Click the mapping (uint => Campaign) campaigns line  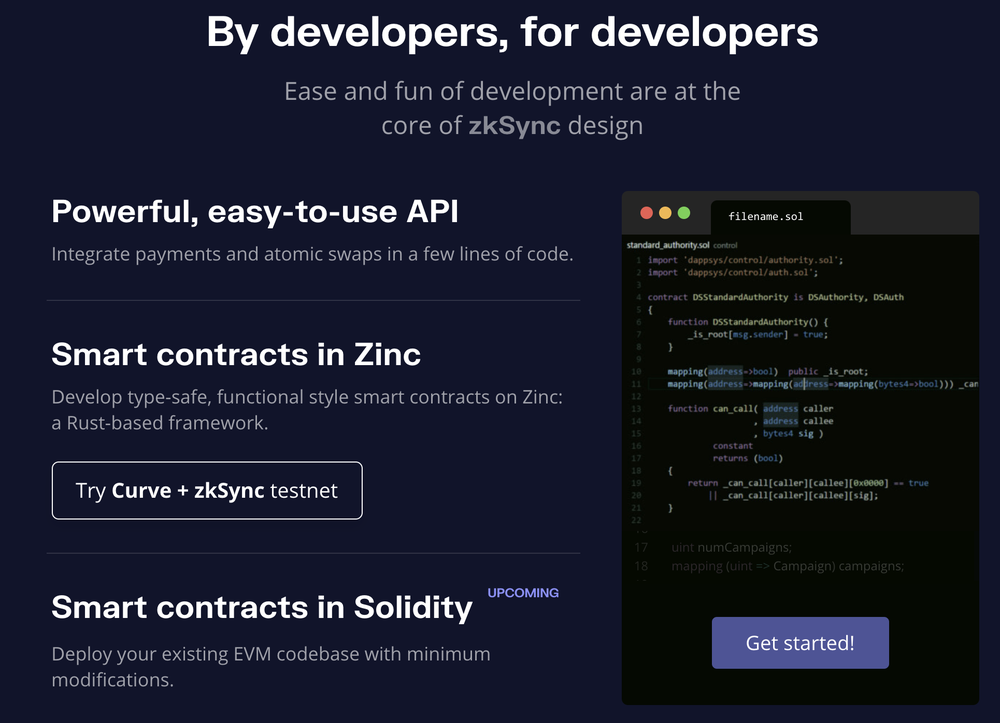coord(788,566)
